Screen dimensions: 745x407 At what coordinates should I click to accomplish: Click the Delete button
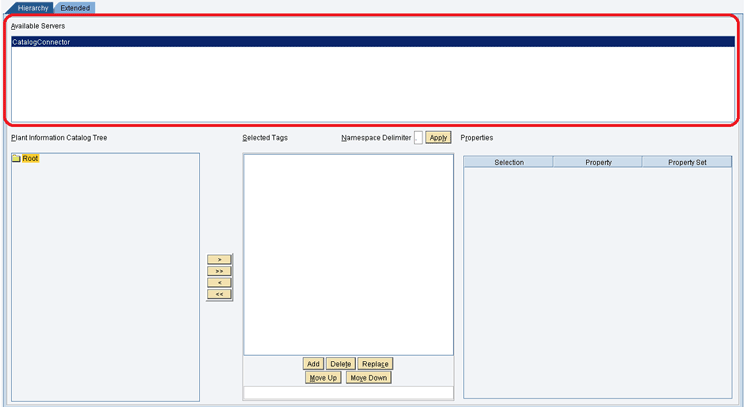click(340, 364)
